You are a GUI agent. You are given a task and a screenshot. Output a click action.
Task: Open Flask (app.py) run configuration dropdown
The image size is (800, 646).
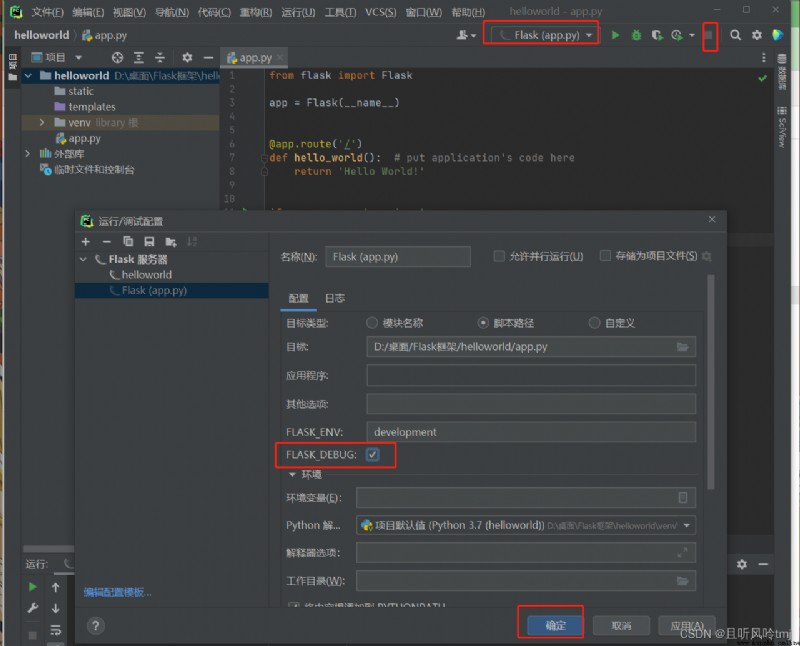pos(544,35)
